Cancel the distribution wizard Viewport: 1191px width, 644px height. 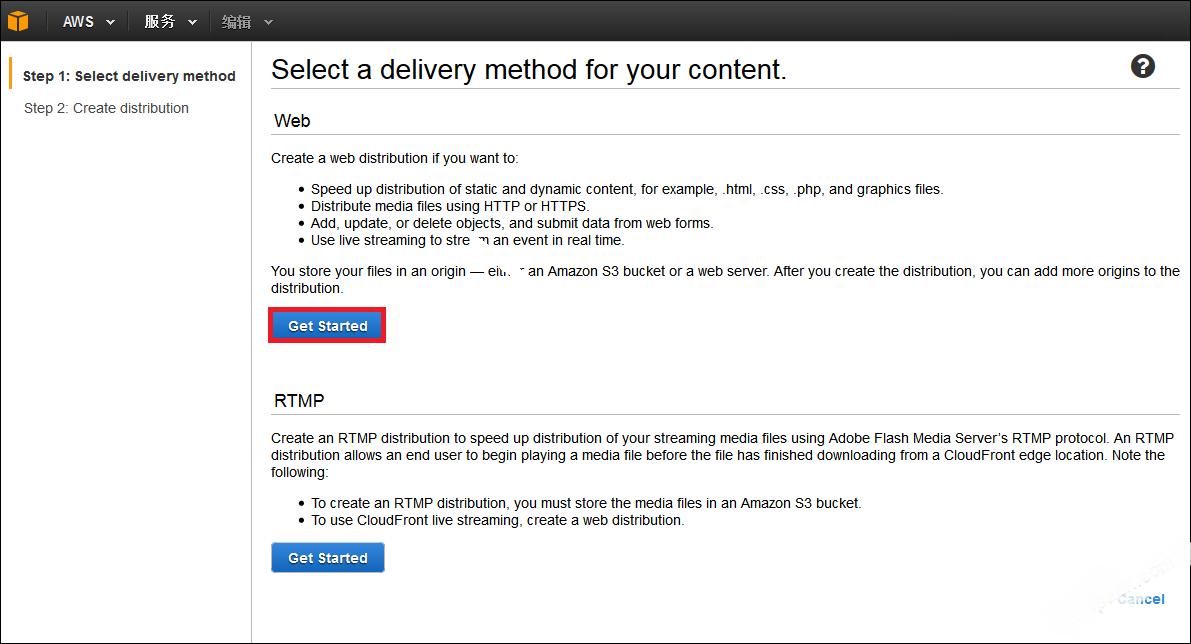1141,599
